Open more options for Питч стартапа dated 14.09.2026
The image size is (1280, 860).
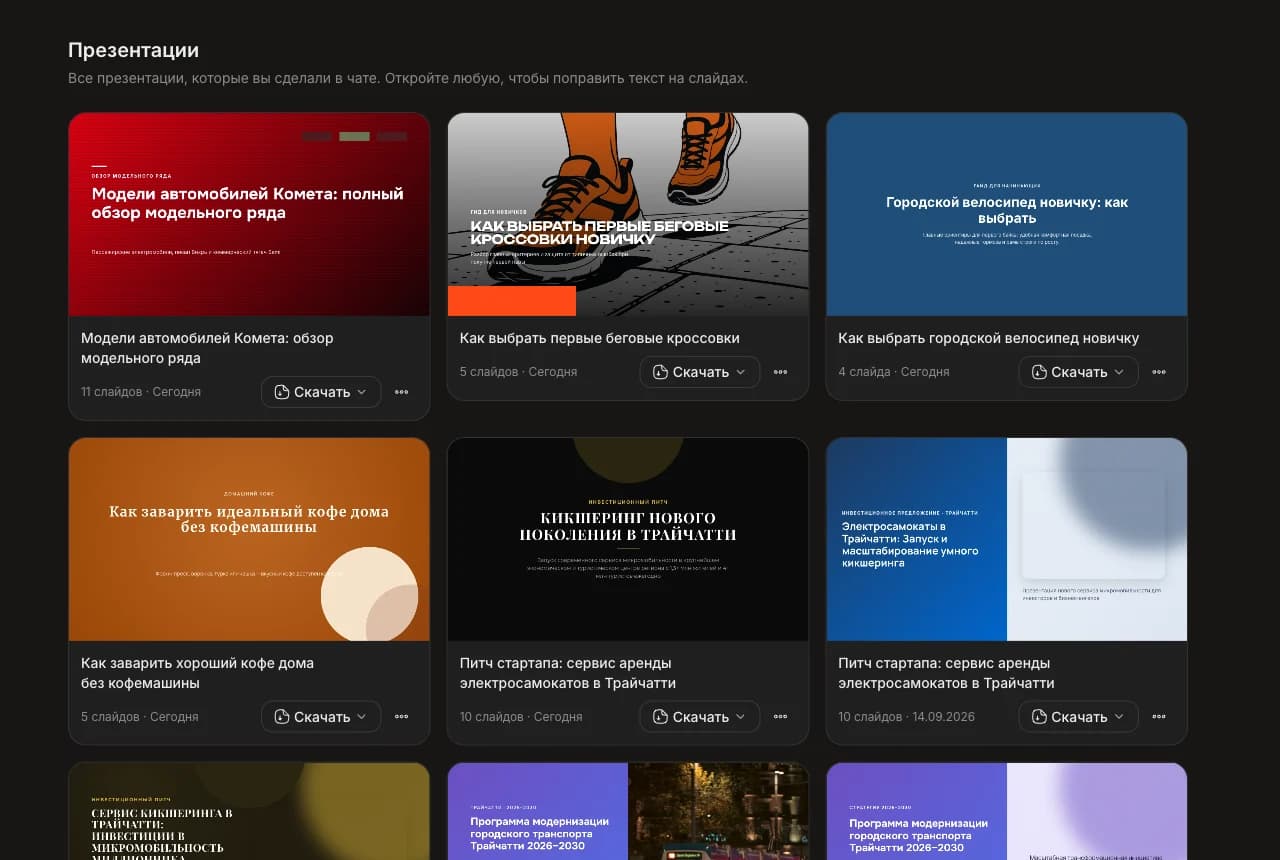click(x=1159, y=717)
